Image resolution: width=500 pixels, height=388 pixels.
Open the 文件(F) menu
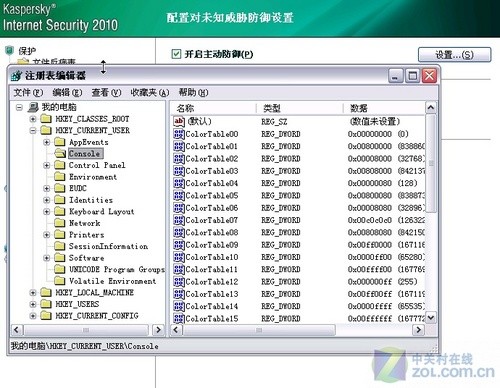(x=28, y=92)
